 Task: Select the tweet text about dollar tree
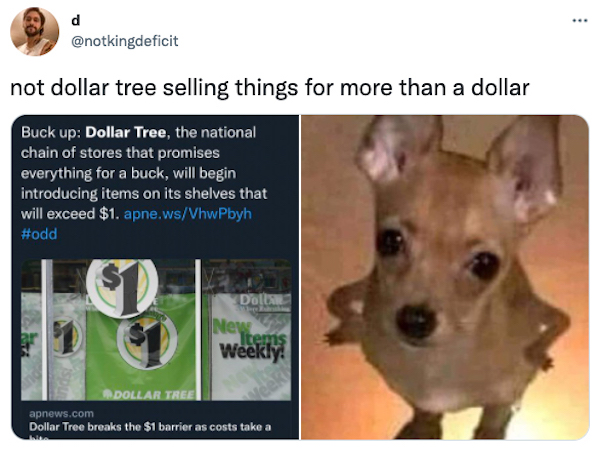270,88
